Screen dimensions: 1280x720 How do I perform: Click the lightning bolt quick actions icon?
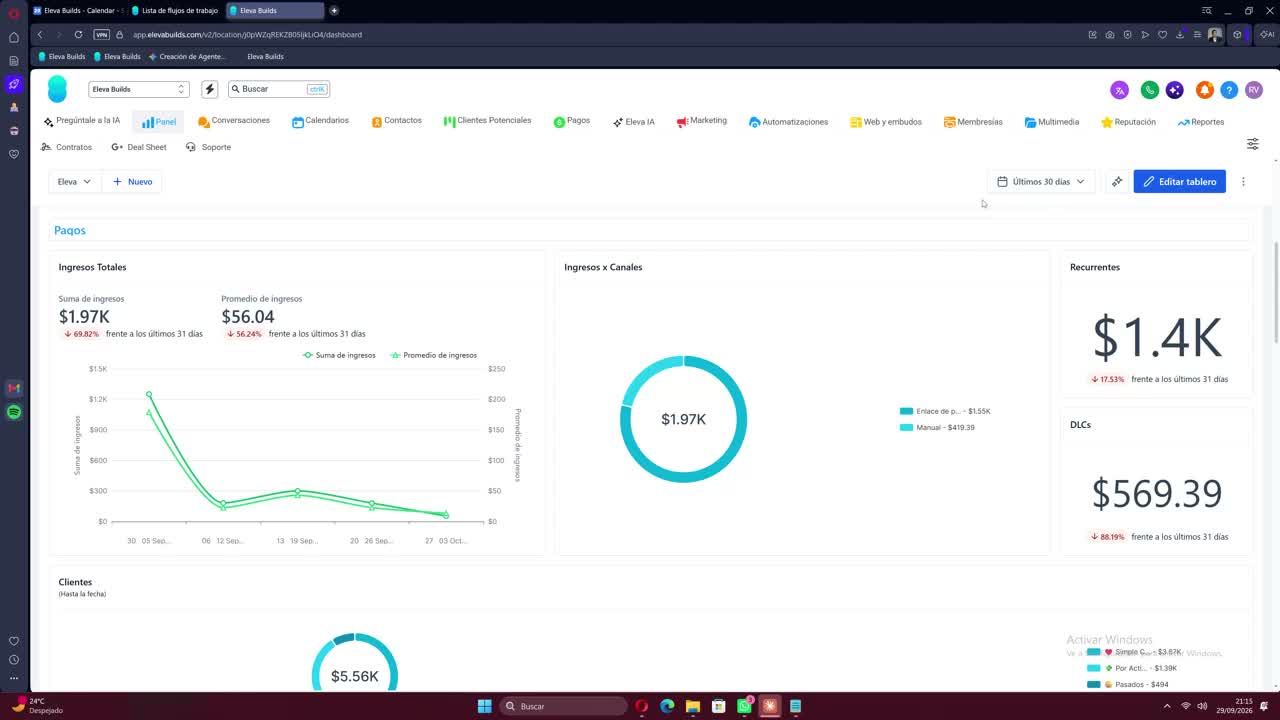[210, 89]
